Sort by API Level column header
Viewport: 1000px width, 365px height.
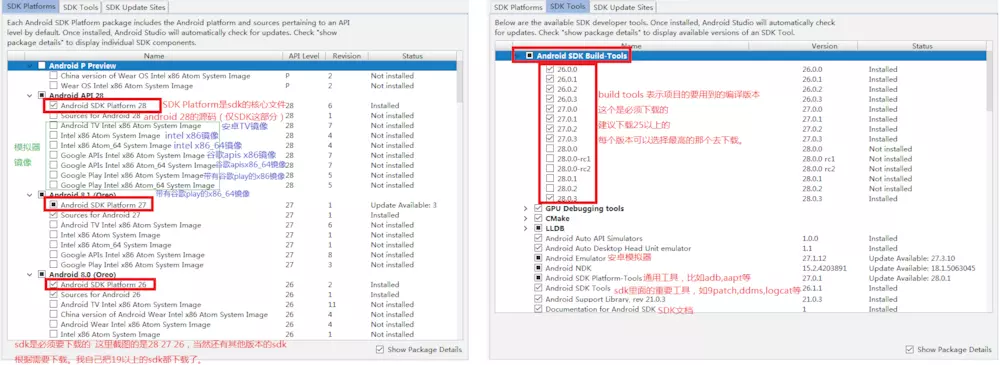pyautogui.click(x=304, y=56)
